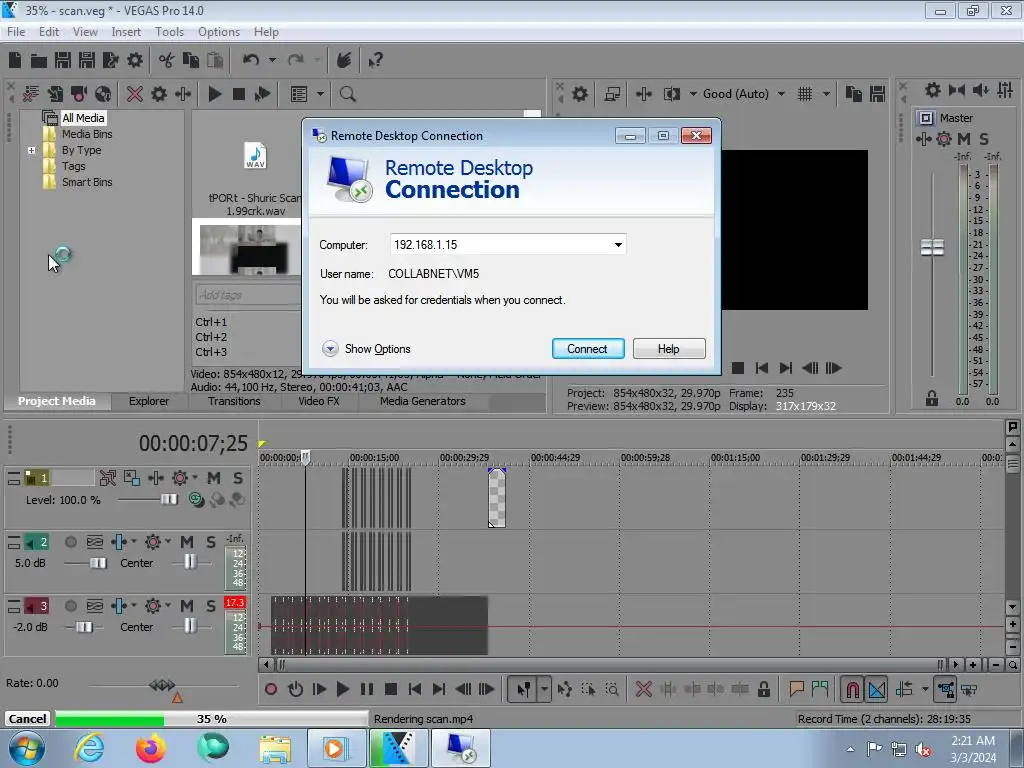Solo video track 1
The height and width of the screenshot is (768, 1024).
pyautogui.click(x=238, y=478)
